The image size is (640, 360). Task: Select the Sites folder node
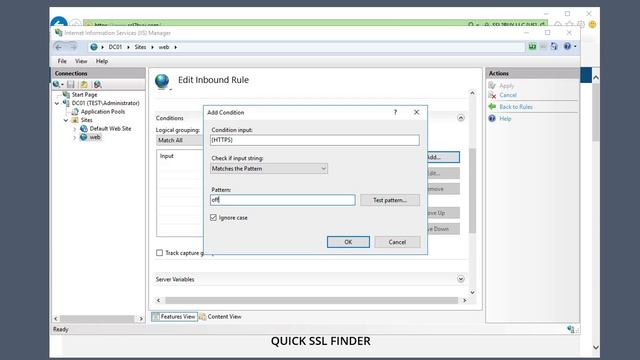pyautogui.click(x=86, y=120)
